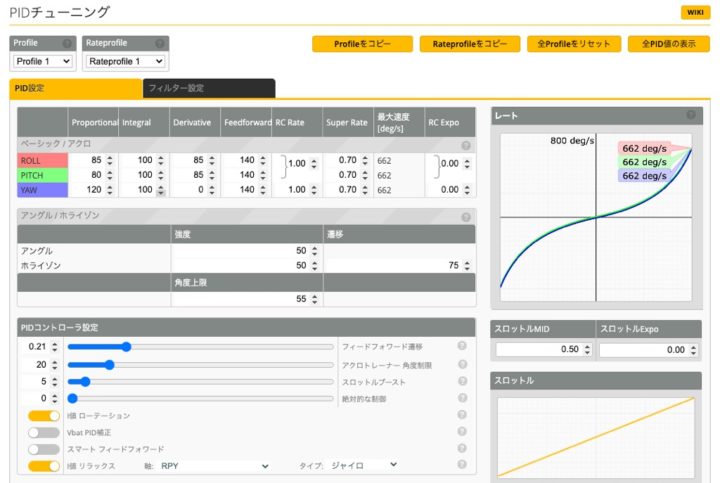Show help for フィードフォワード遷移 setting
The image size is (720, 483).
[462, 346]
